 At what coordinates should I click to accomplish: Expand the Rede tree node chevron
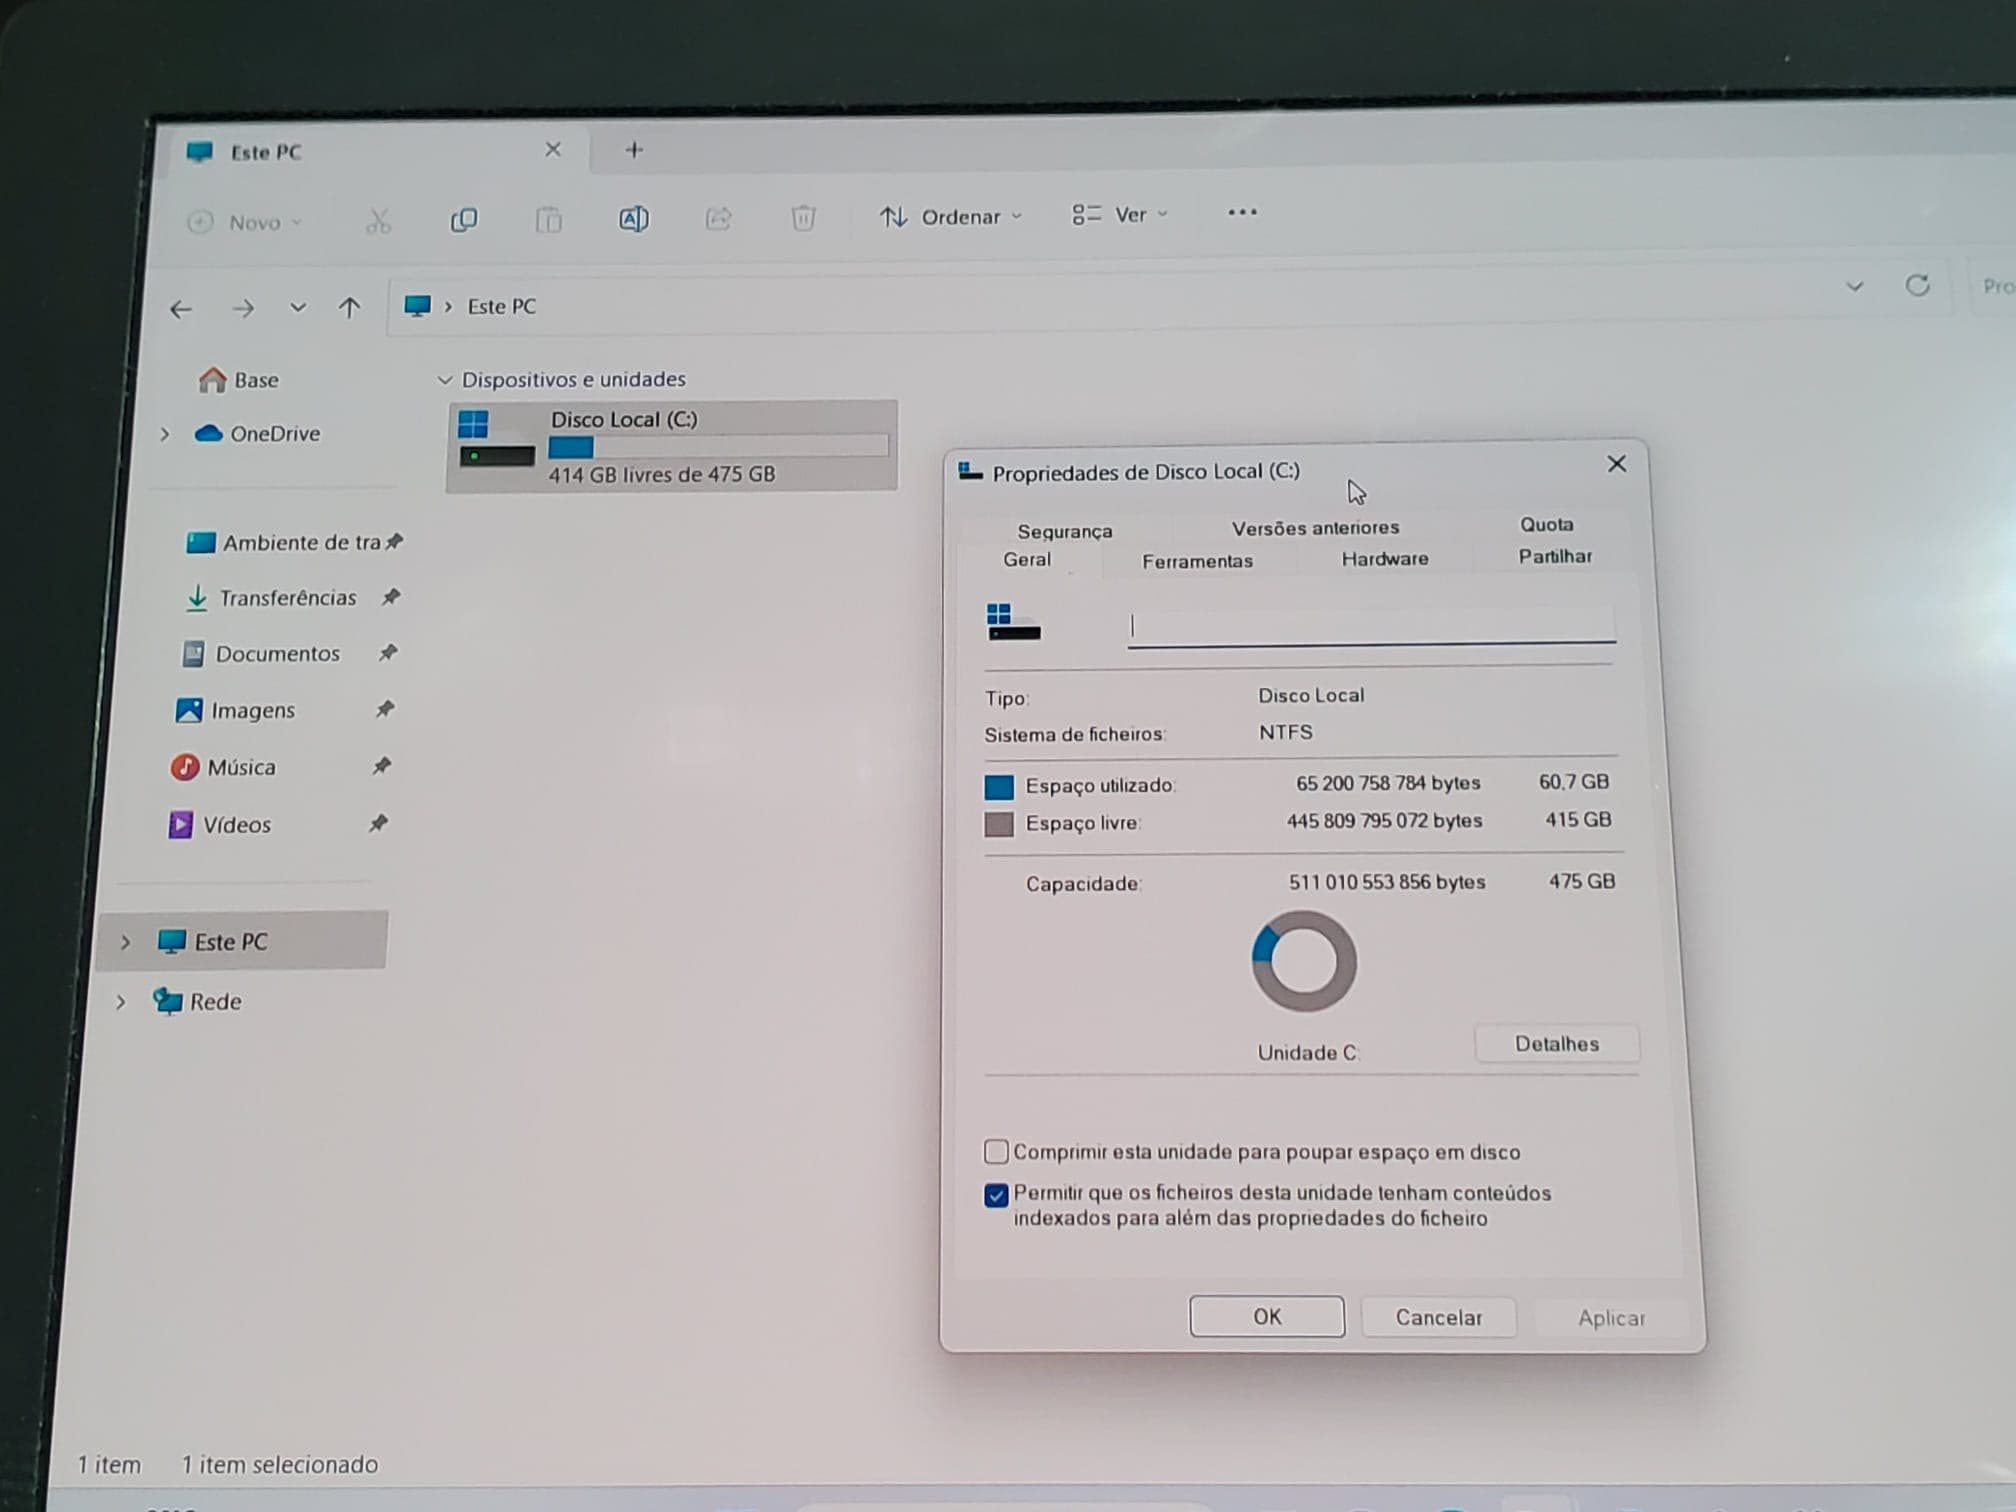(121, 1002)
